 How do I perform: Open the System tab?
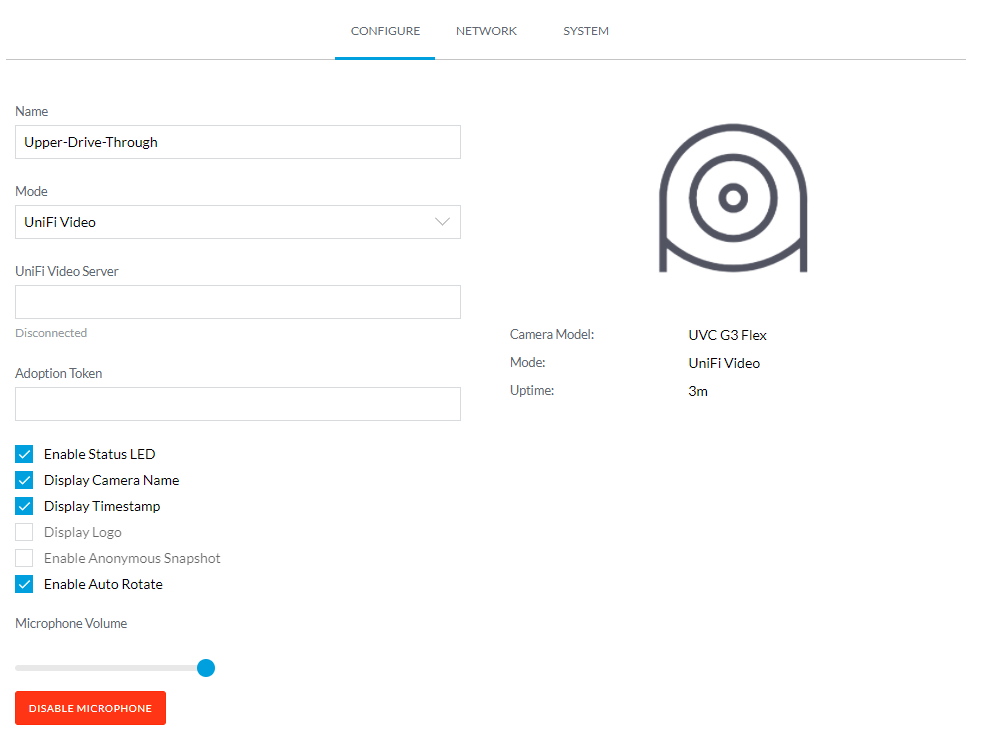[x=586, y=31]
